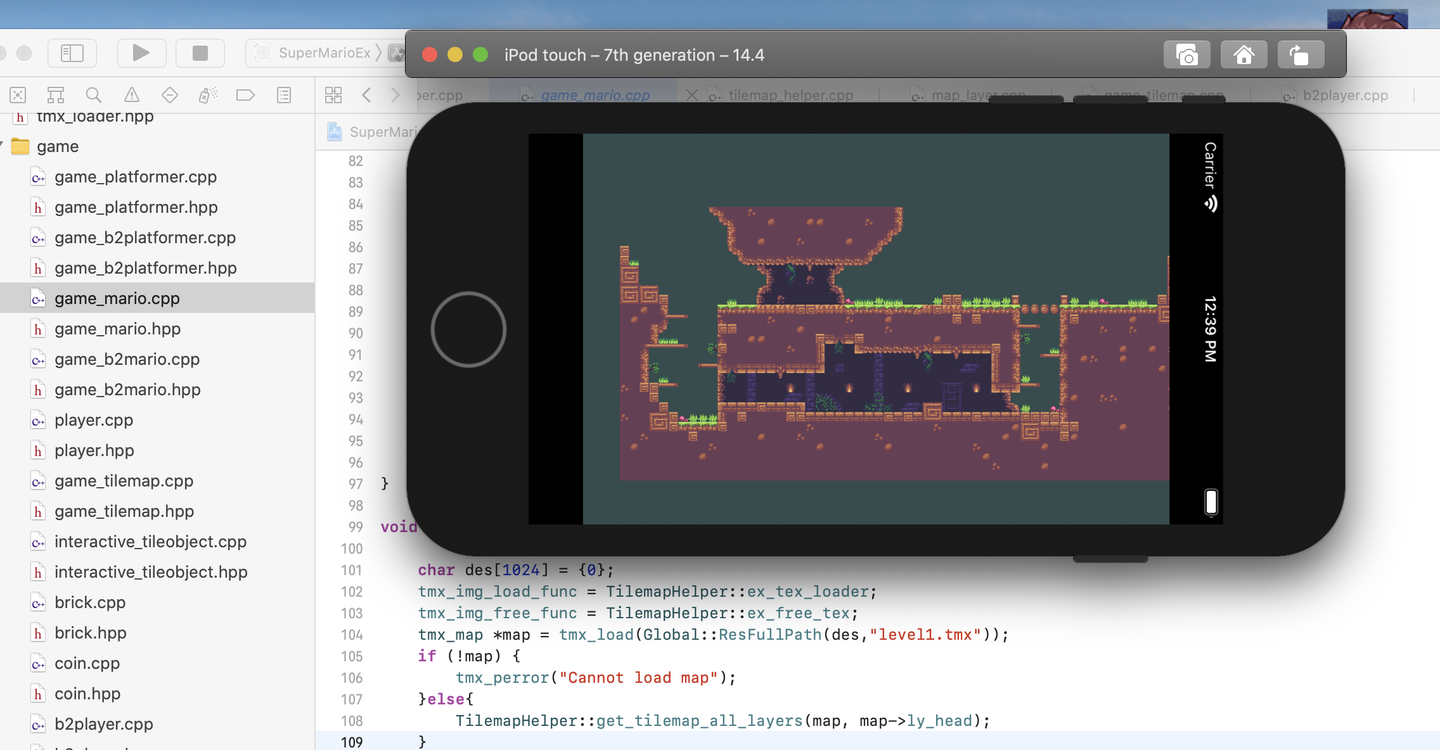Open the symbol navigator

tap(55, 95)
